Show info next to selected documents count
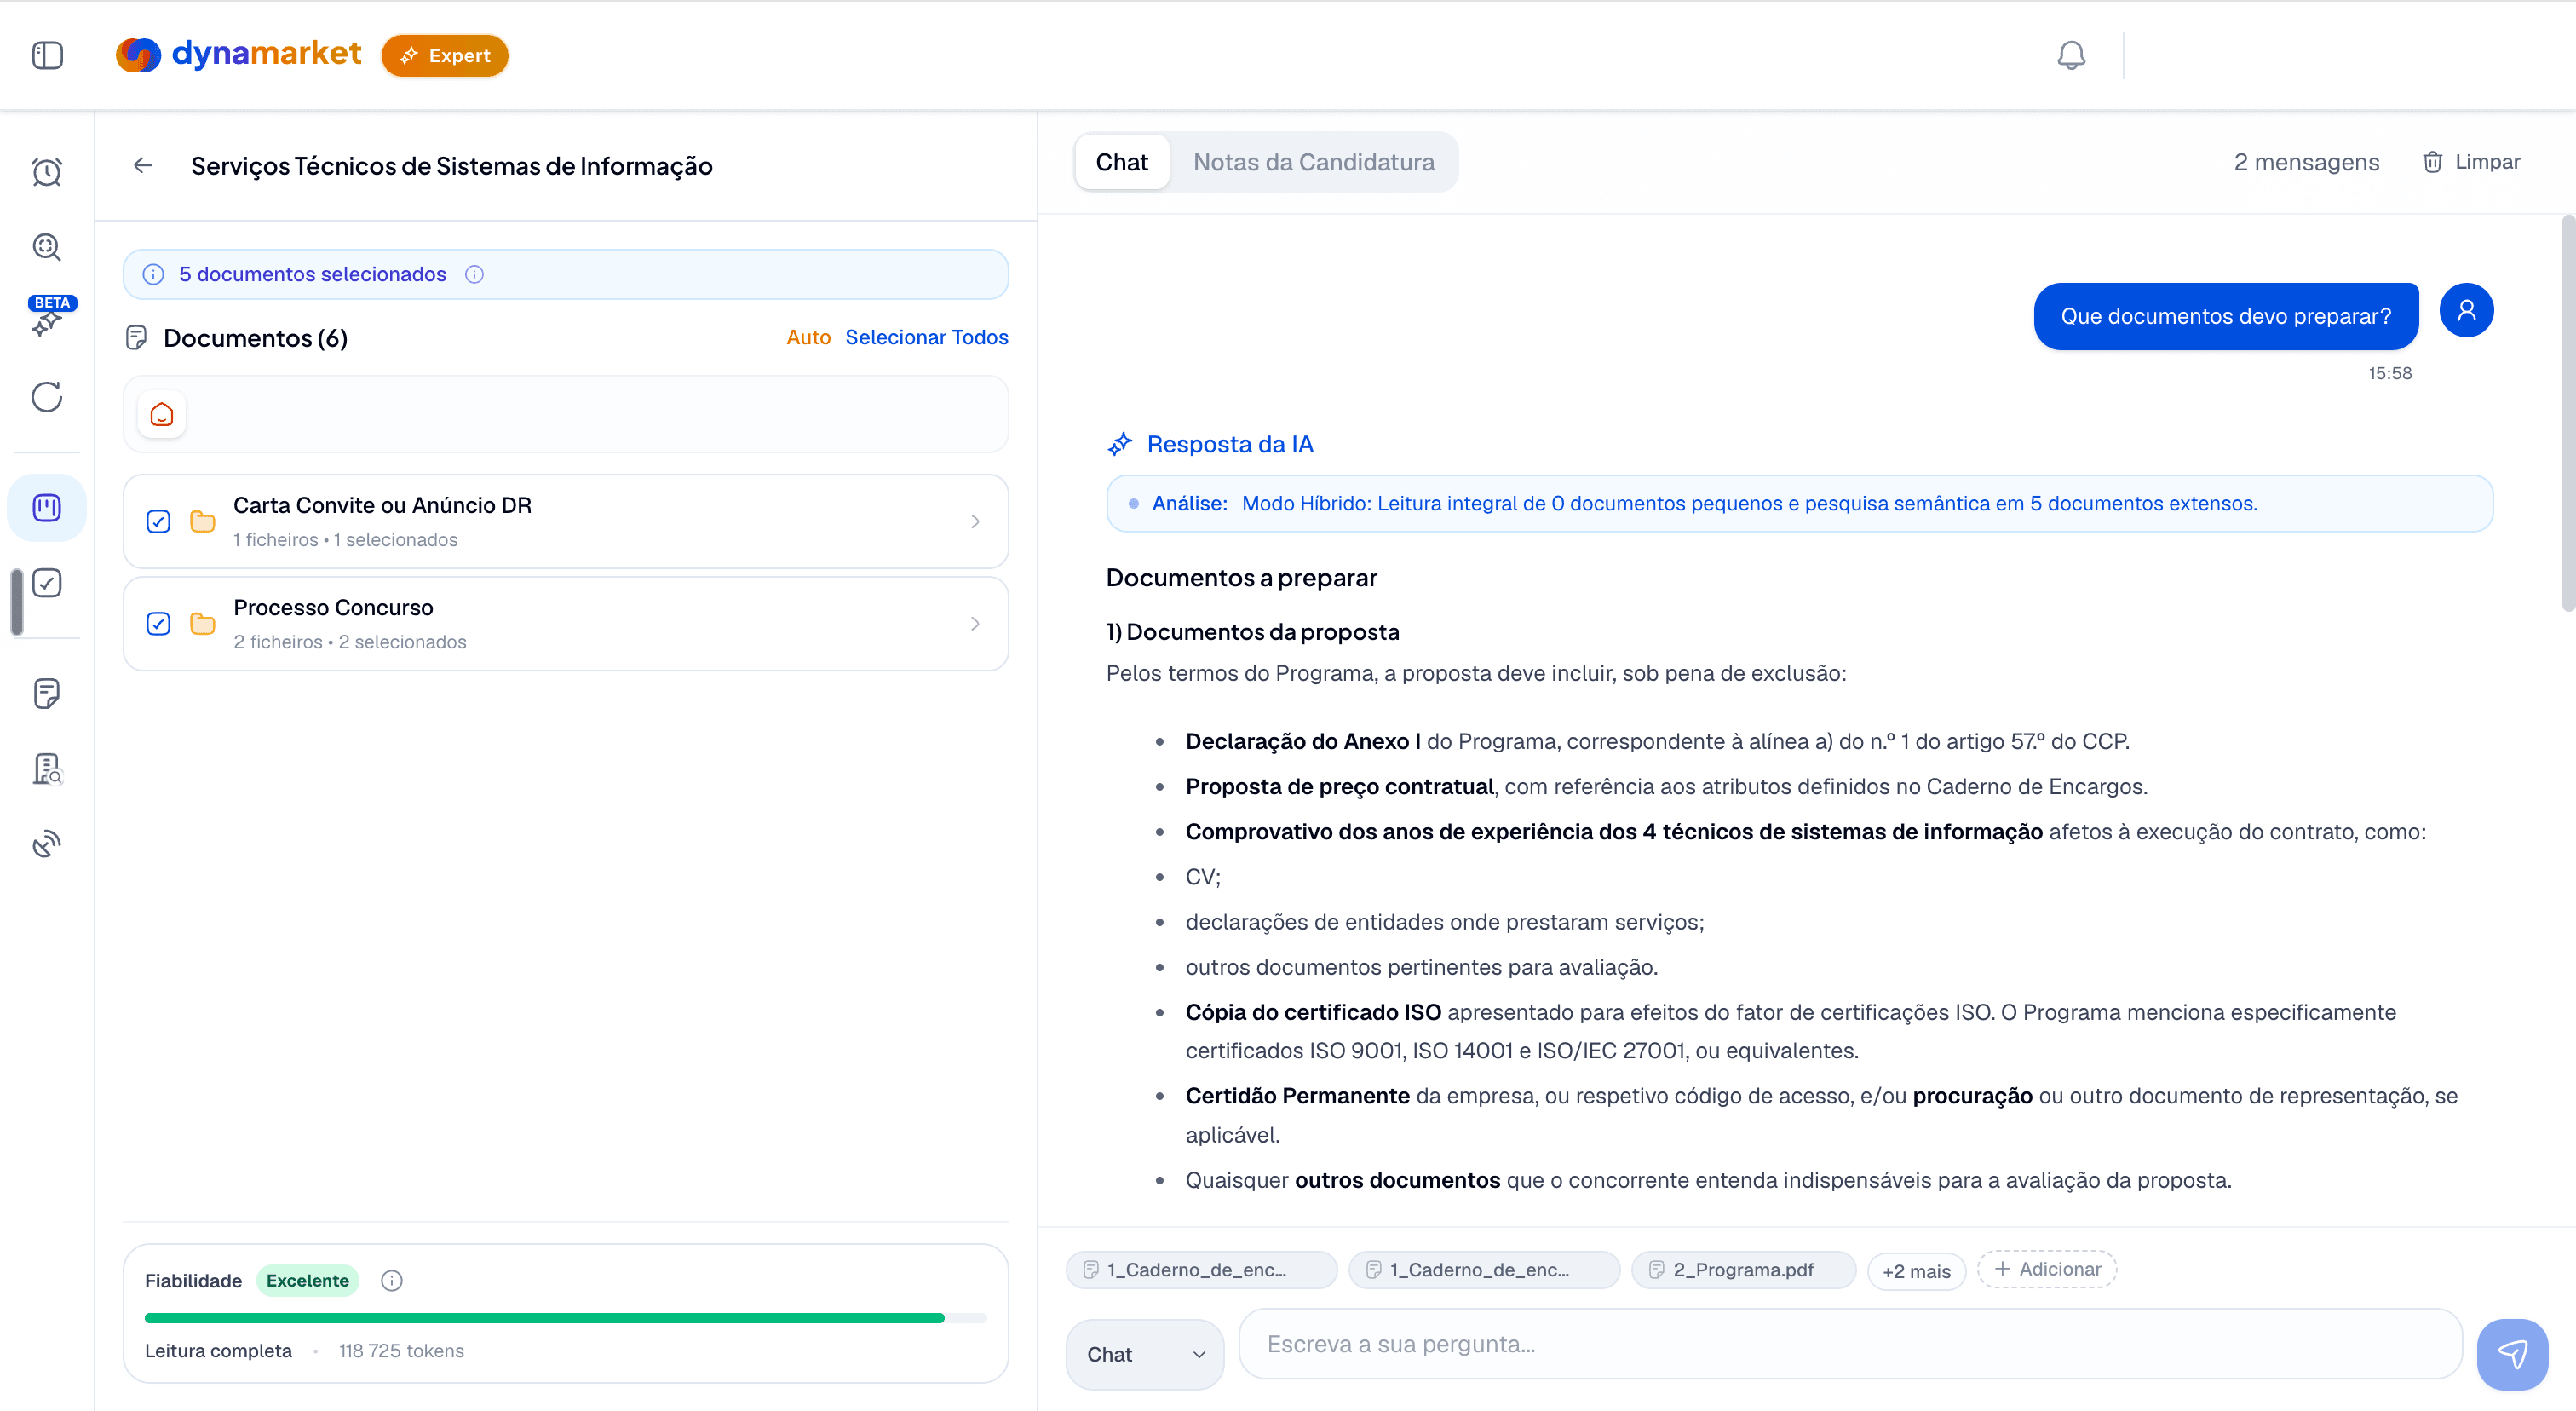The height and width of the screenshot is (1411, 2576). (474, 274)
